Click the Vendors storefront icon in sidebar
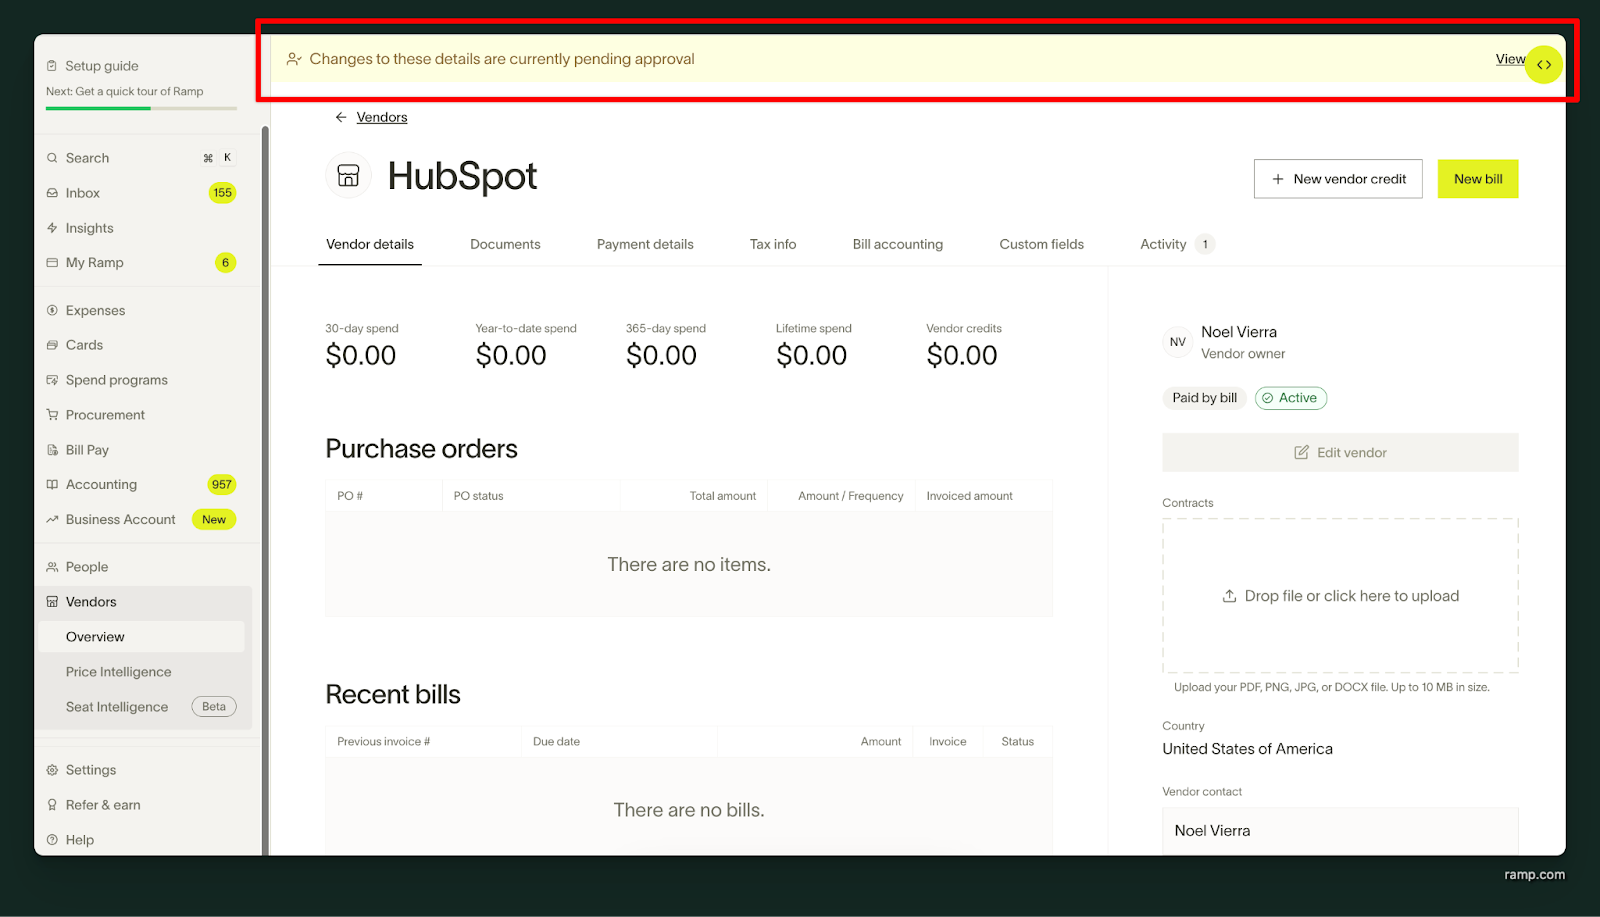 (52, 602)
